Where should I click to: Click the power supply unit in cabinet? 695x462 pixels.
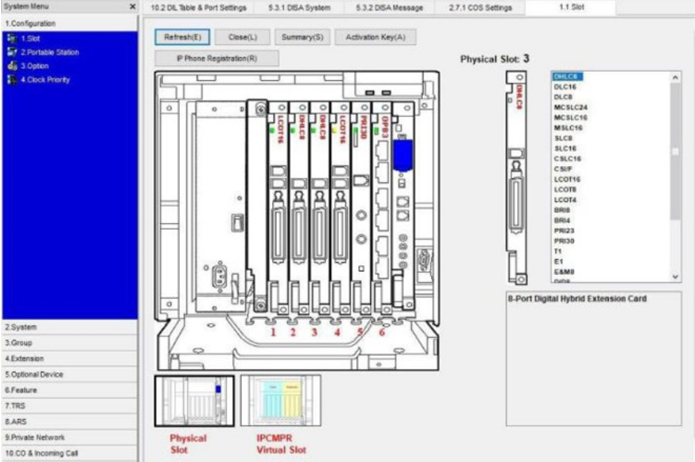tap(220, 206)
